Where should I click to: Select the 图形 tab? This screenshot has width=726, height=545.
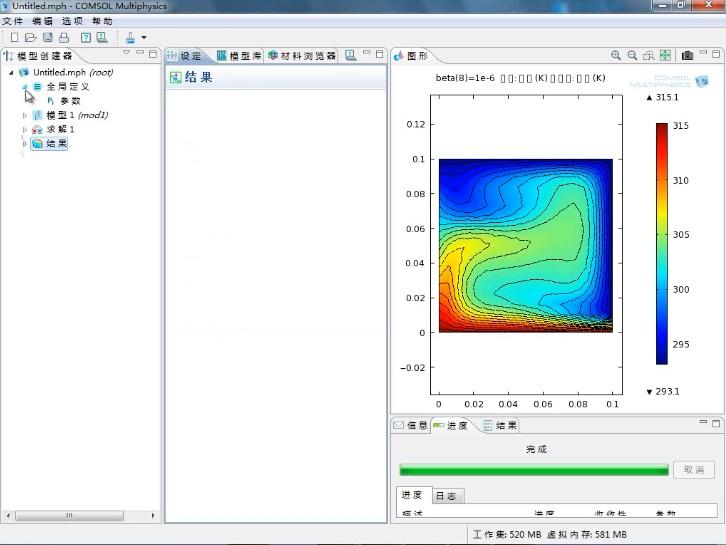pyautogui.click(x=411, y=56)
